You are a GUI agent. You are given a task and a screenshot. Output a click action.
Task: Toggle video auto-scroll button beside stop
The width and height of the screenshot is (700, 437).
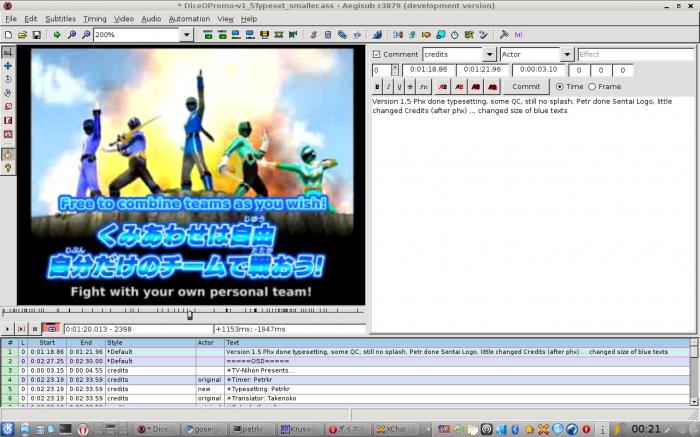click(51, 329)
